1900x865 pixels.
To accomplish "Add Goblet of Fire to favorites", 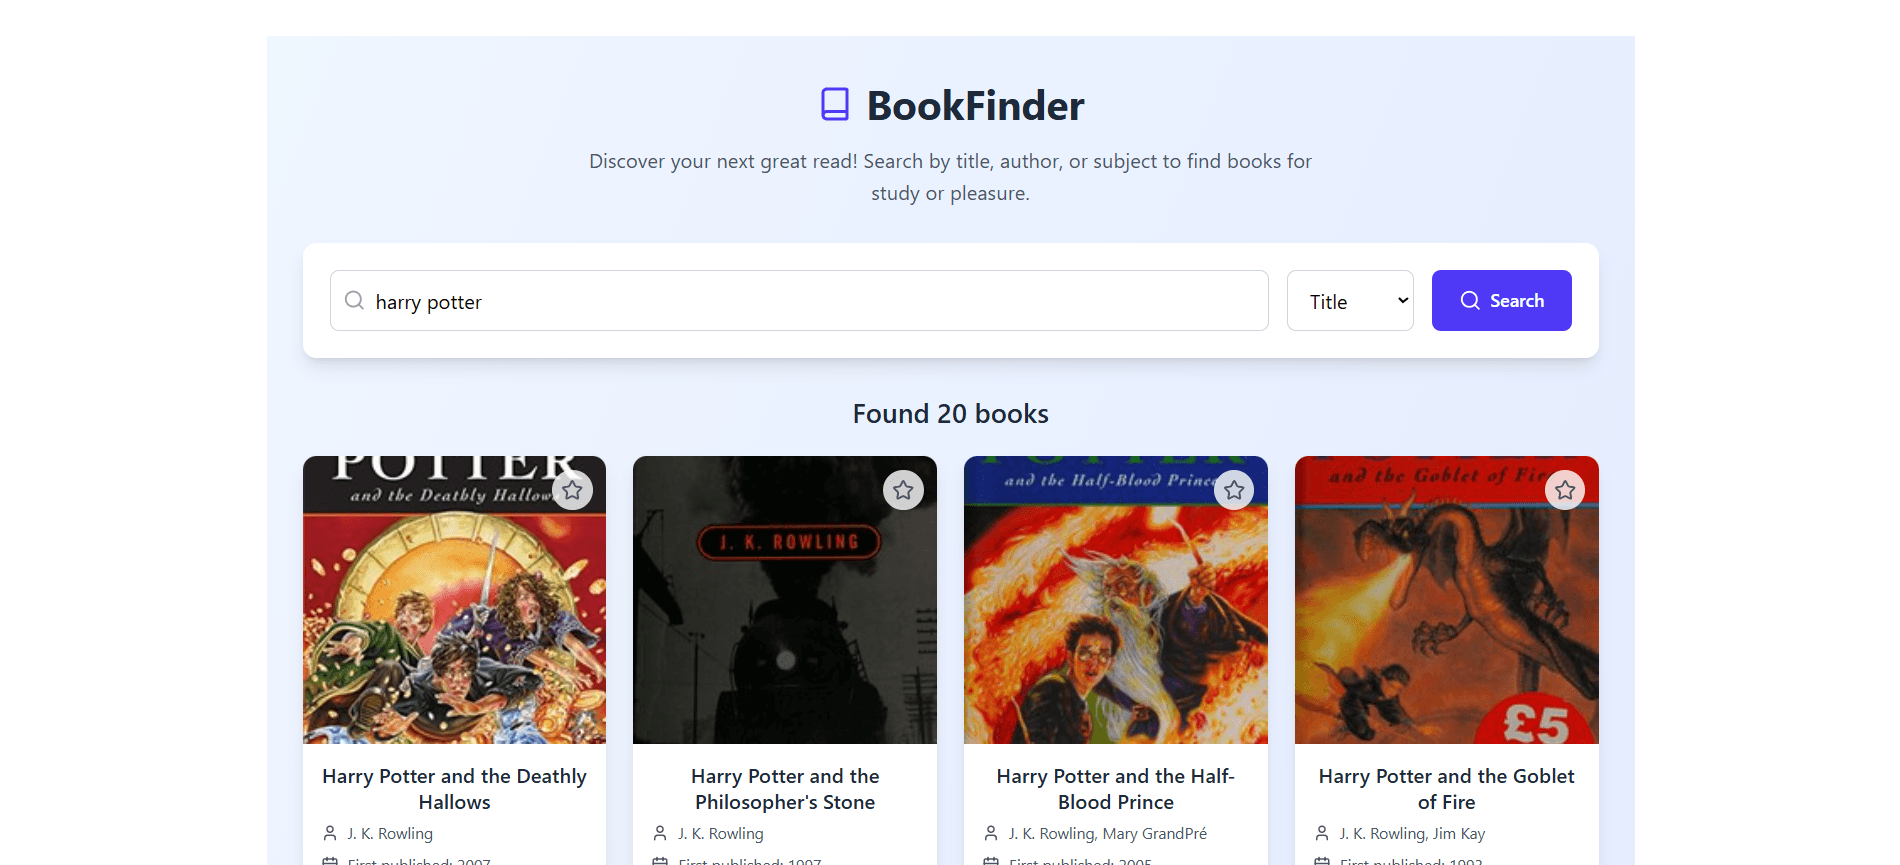I will click(1565, 490).
